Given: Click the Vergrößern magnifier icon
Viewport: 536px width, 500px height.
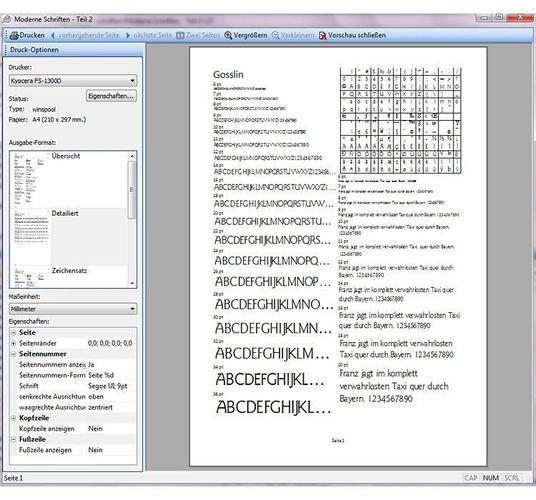Looking at the screenshot, I should (228, 35).
